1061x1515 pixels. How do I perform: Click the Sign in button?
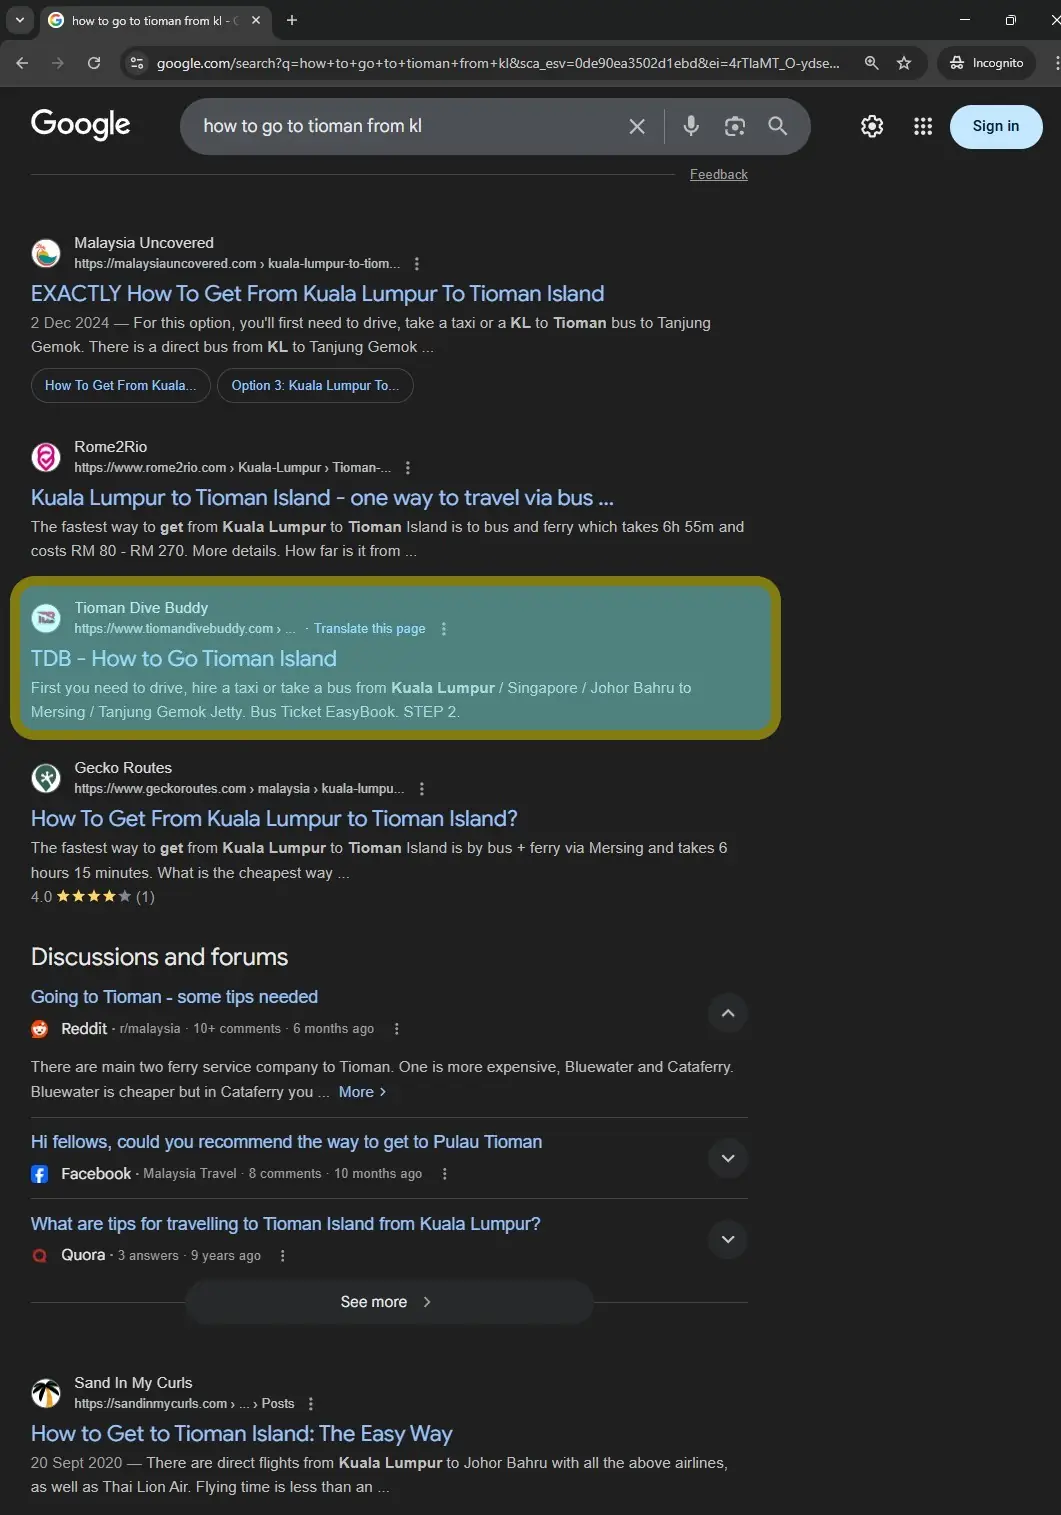(996, 126)
